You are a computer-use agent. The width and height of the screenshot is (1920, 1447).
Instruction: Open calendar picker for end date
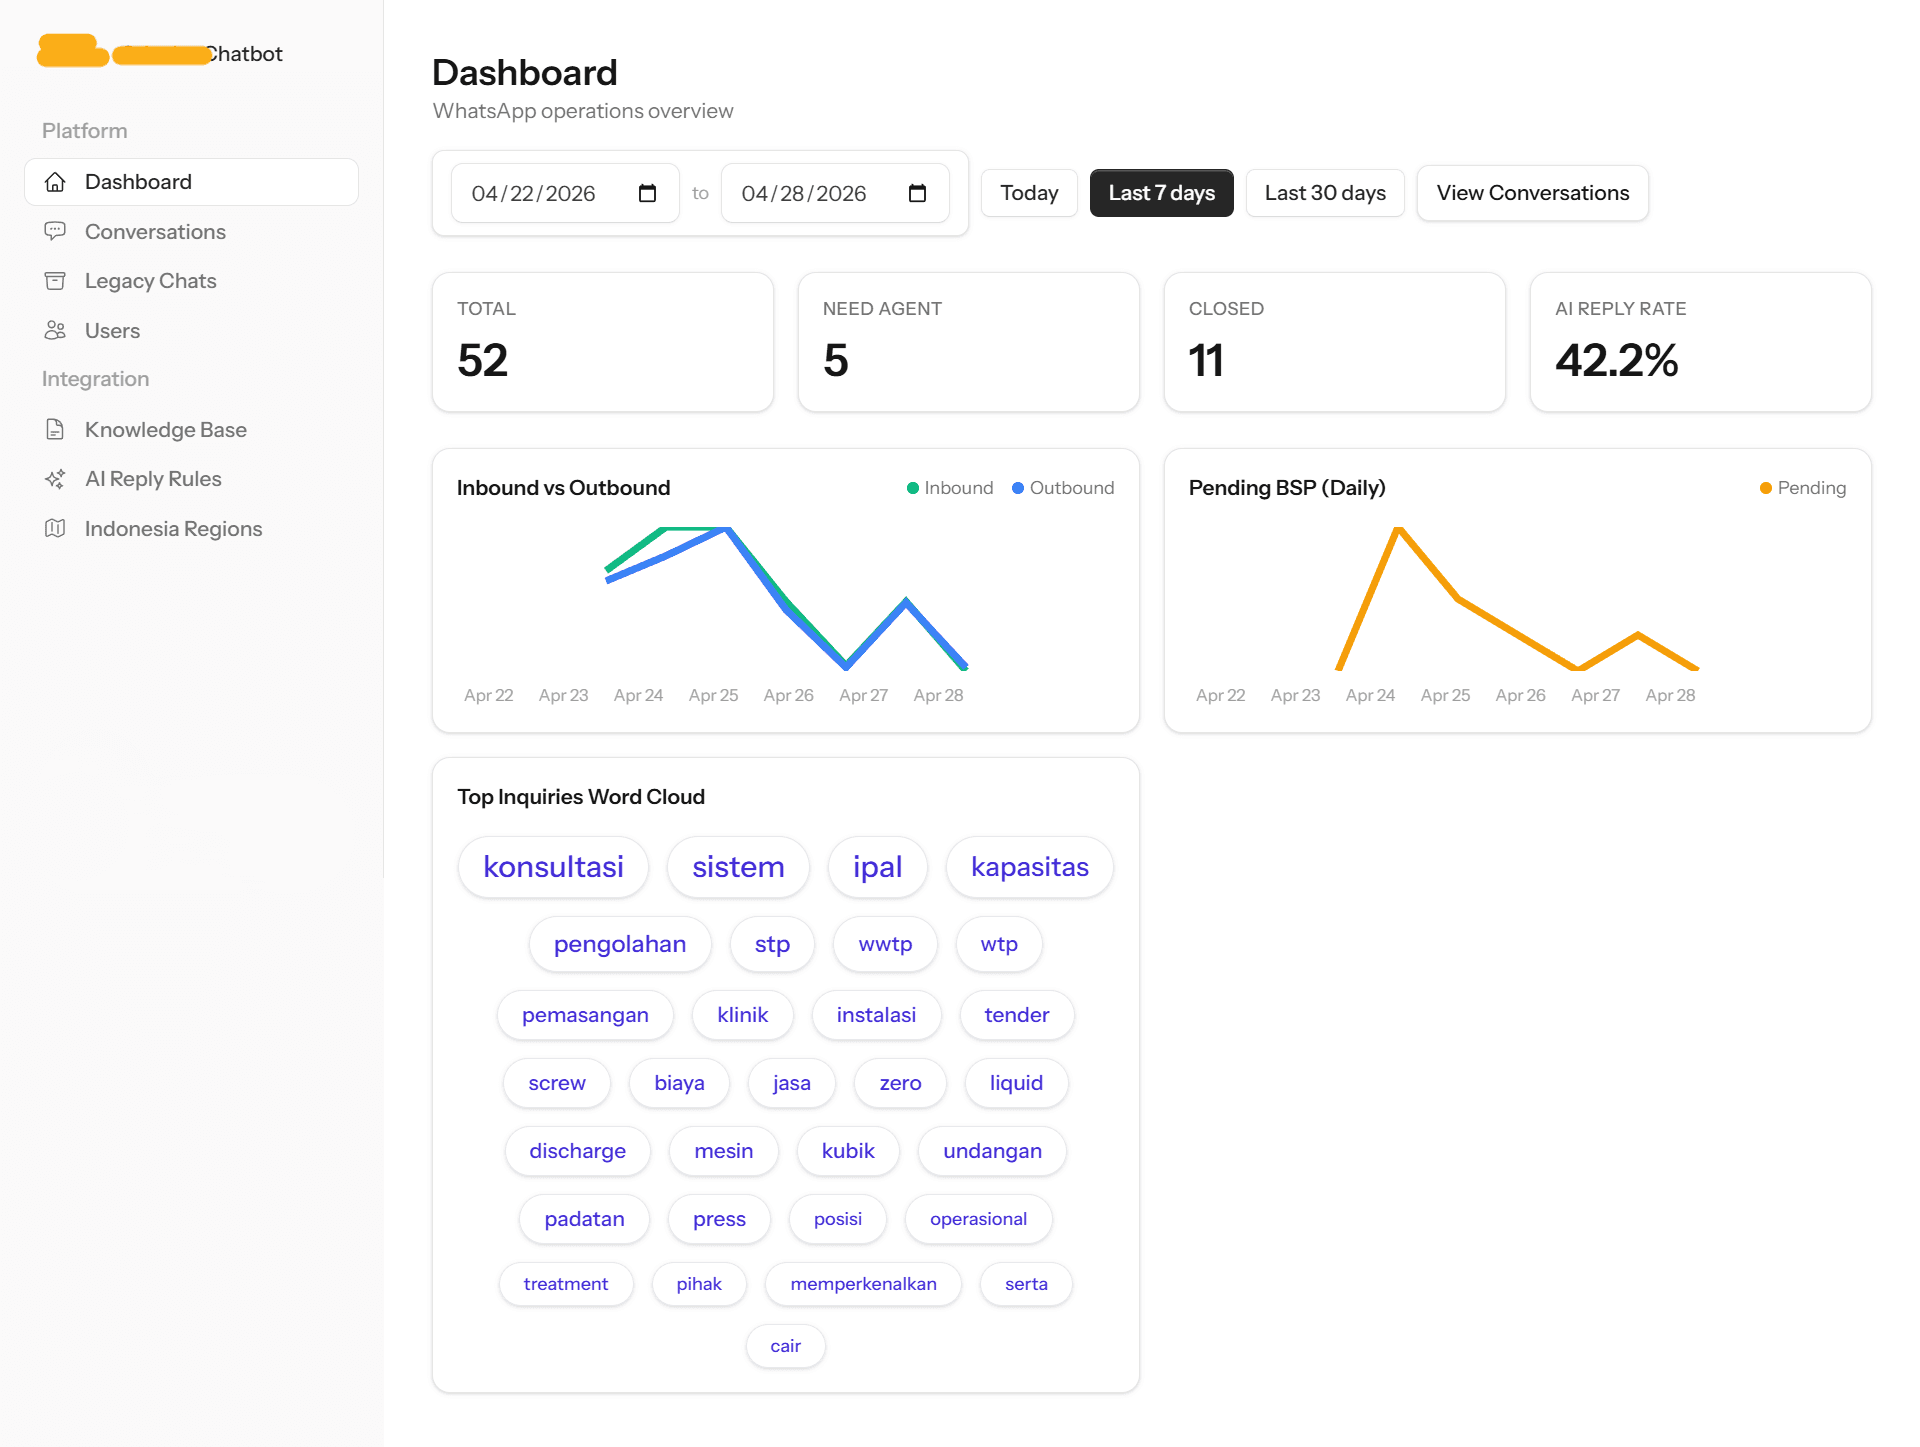(917, 193)
